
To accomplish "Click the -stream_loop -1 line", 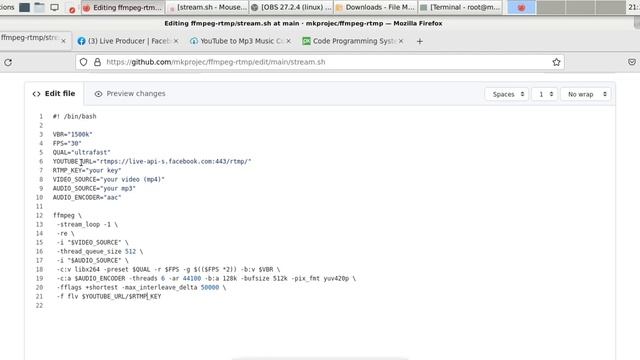I will click(87, 224).
